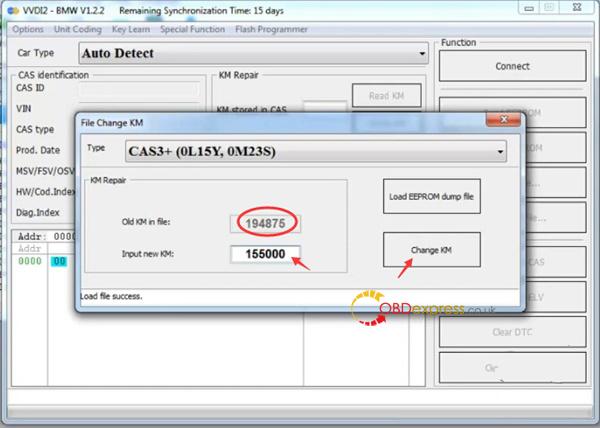Click the Old KM in file field
Viewport: 600px width, 428px height.
[265, 224]
